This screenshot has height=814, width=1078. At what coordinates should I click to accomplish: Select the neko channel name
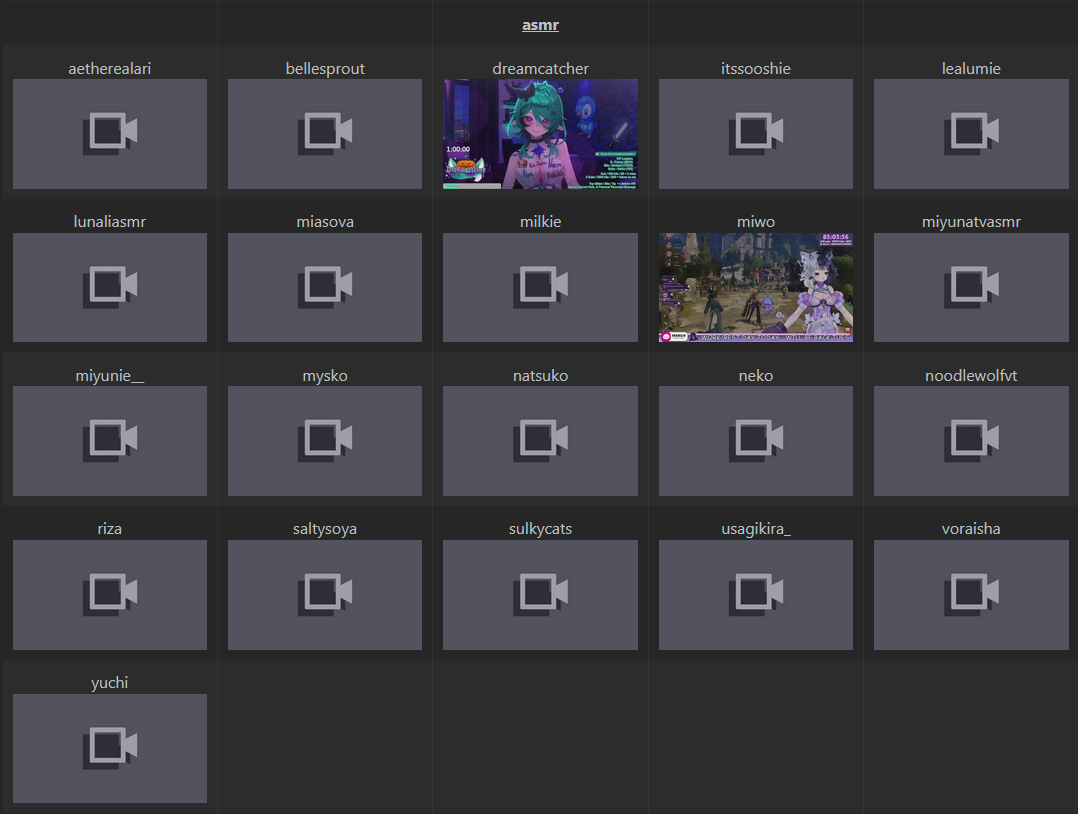[756, 376]
